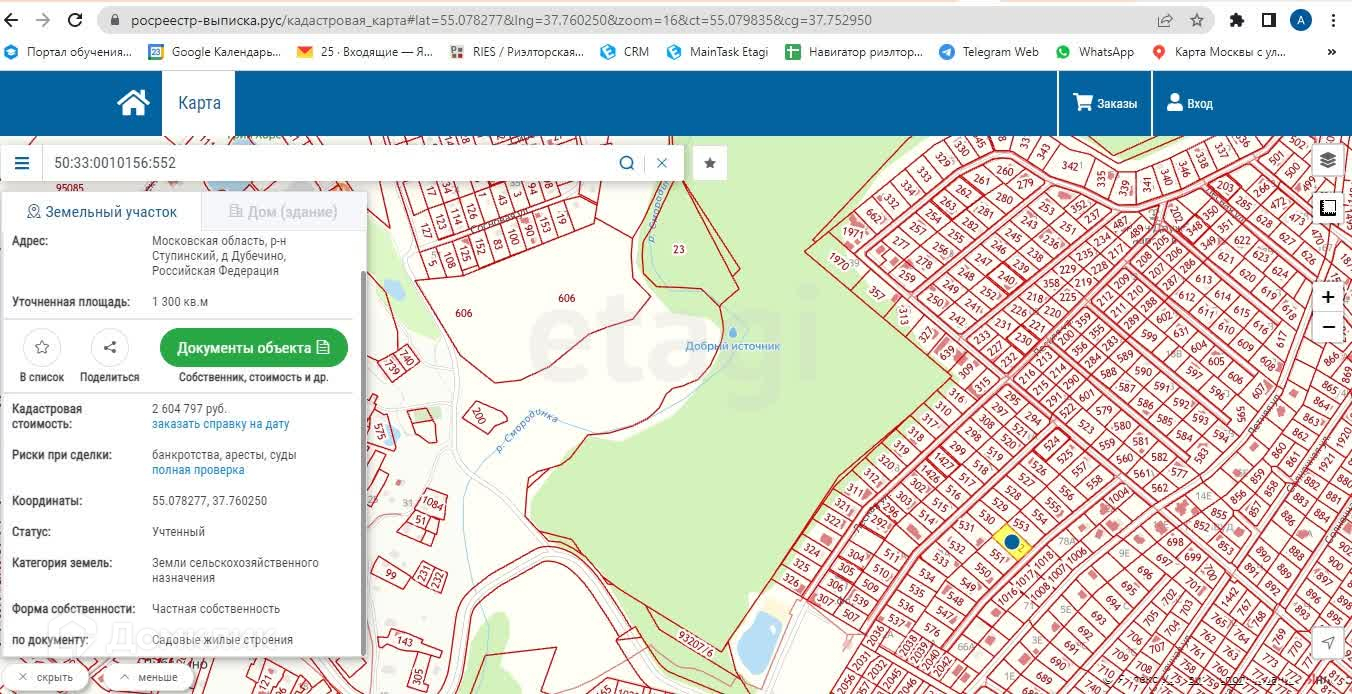Open the 'полная проверка' link

(198, 470)
